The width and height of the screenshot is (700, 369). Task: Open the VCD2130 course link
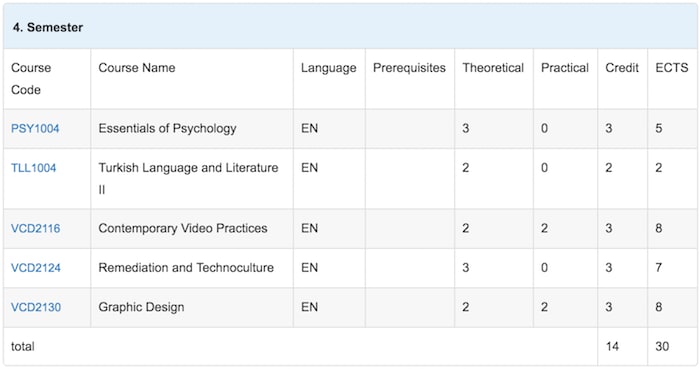pos(36,307)
